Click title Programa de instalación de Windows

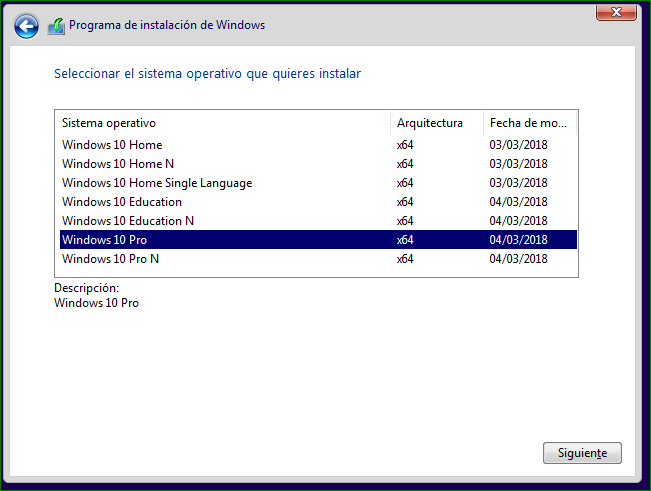pyautogui.click(x=167, y=25)
